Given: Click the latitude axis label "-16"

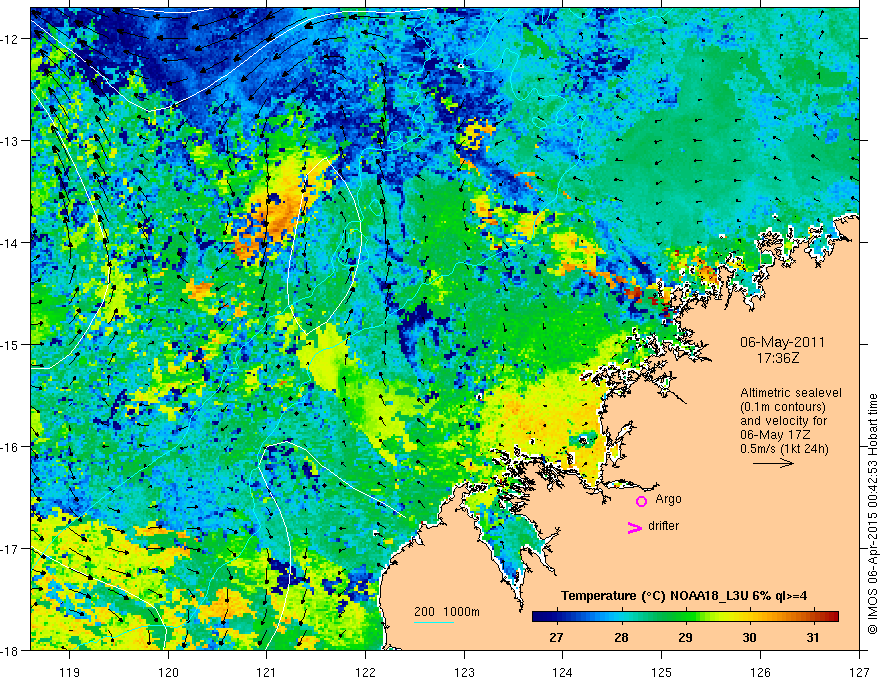Looking at the screenshot, I should tap(11, 447).
